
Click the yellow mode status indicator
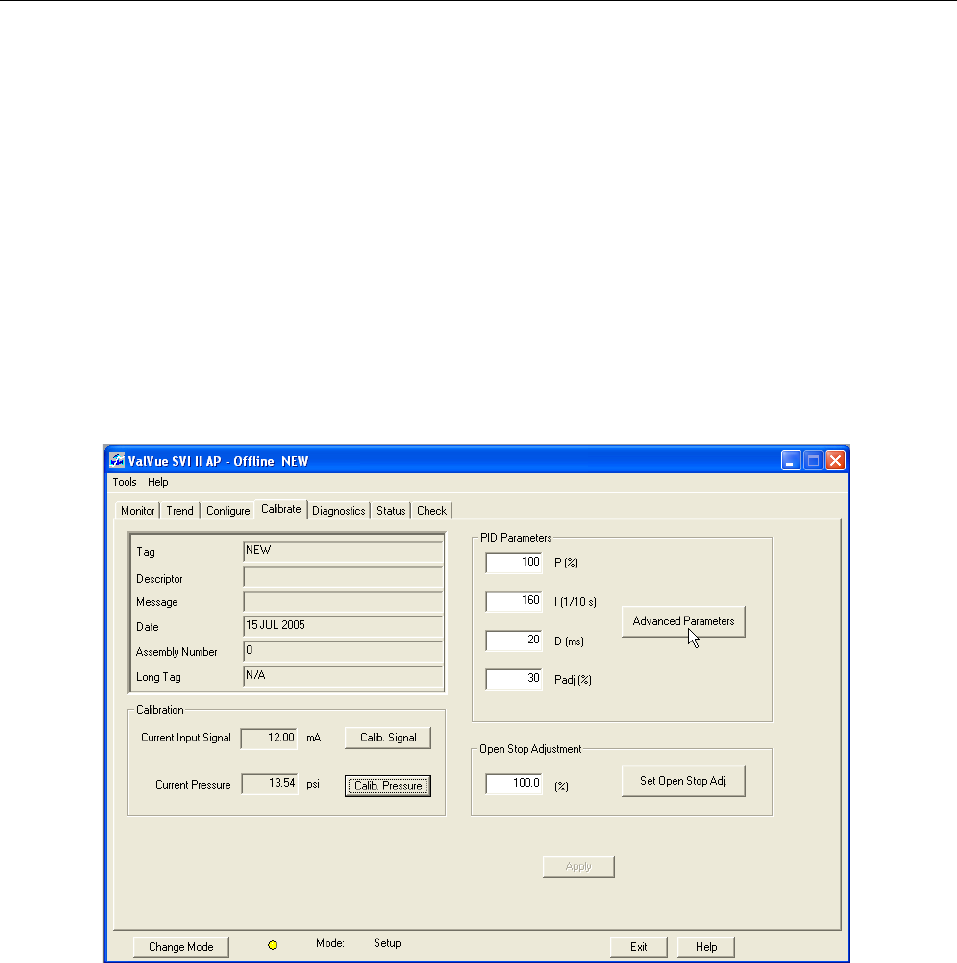(273, 945)
